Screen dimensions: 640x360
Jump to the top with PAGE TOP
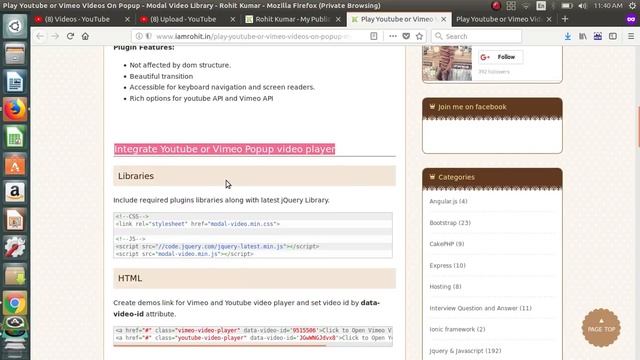click(601, 328)
